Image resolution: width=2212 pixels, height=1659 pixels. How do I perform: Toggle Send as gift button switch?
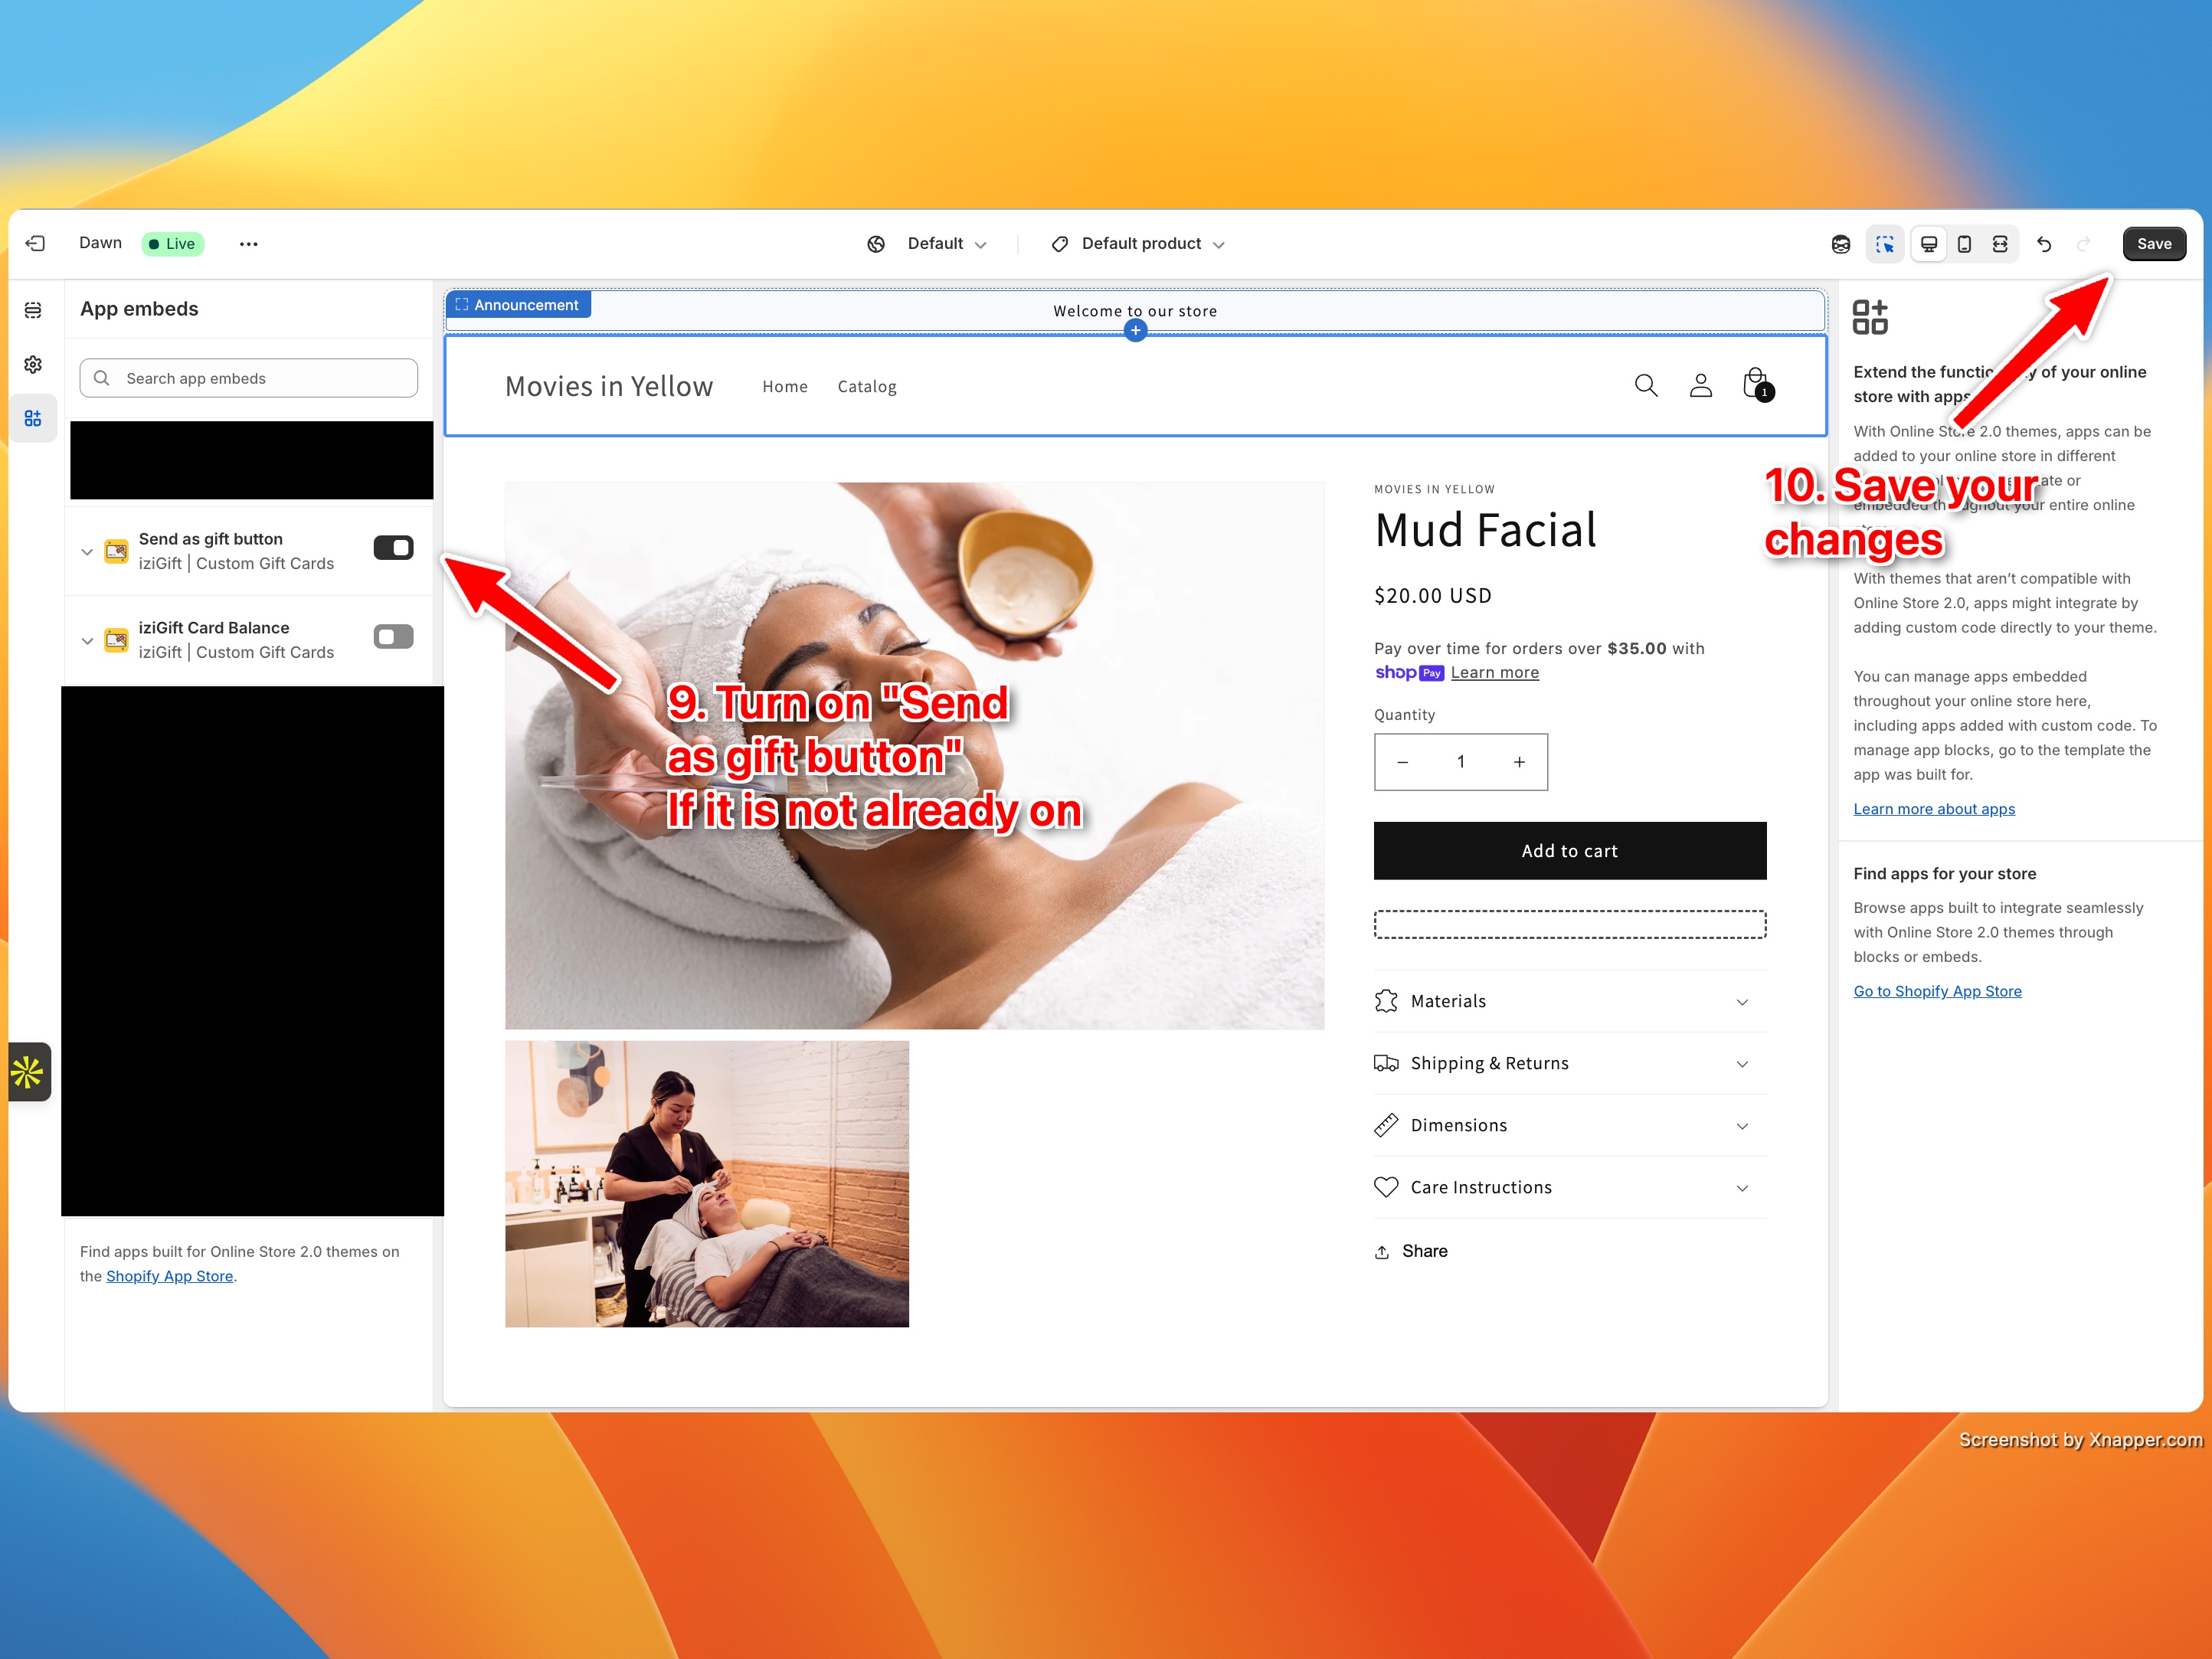coord(393,548)
